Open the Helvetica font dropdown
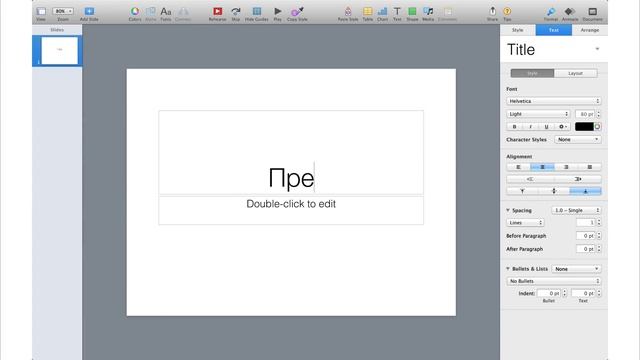This screenshot has width=640, height=360. pyautogui.click(x=553, y=101)
